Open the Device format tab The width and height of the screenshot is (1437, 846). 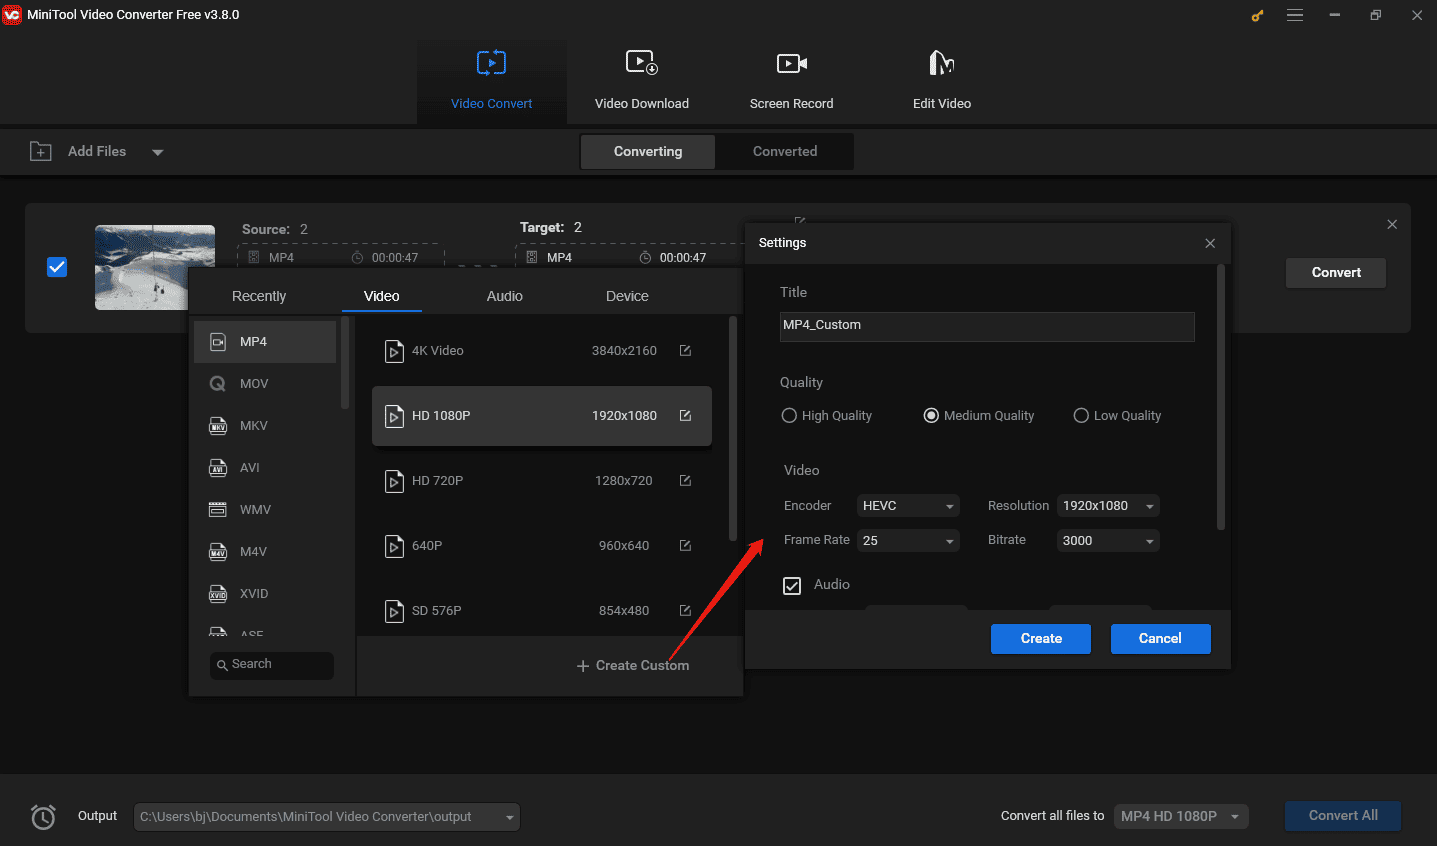pyautogui.click(x=627, y=296)
